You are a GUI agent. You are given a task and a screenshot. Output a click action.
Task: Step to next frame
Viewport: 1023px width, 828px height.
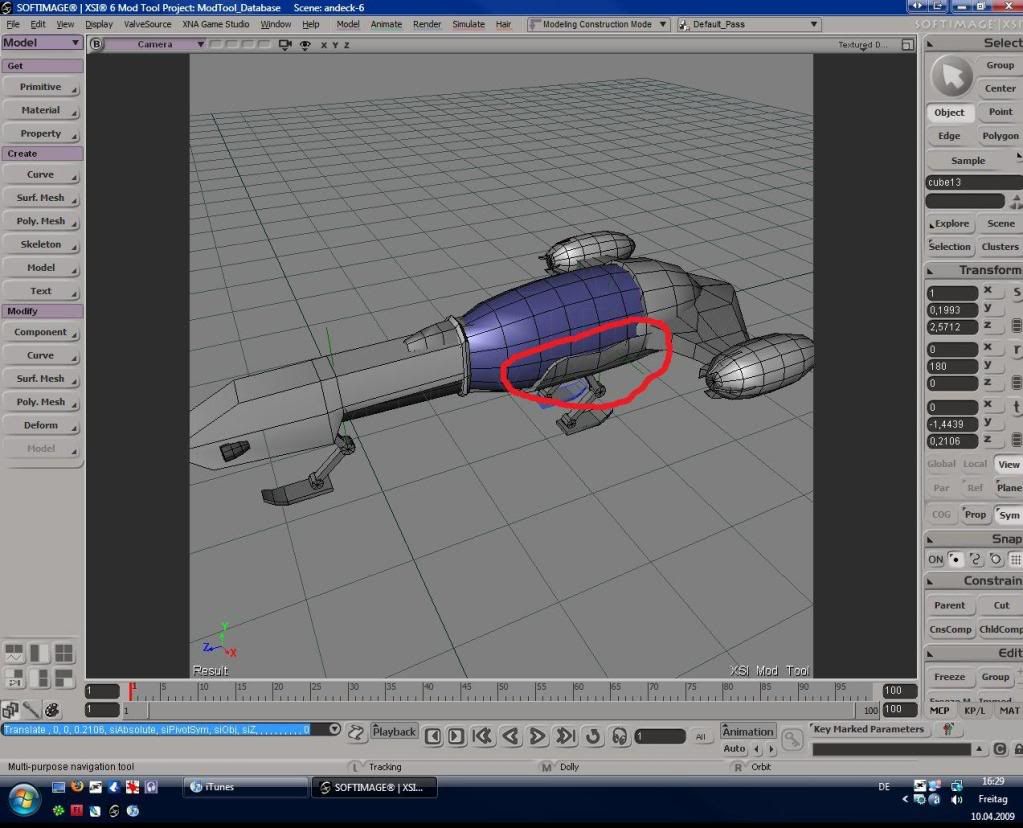456,737
